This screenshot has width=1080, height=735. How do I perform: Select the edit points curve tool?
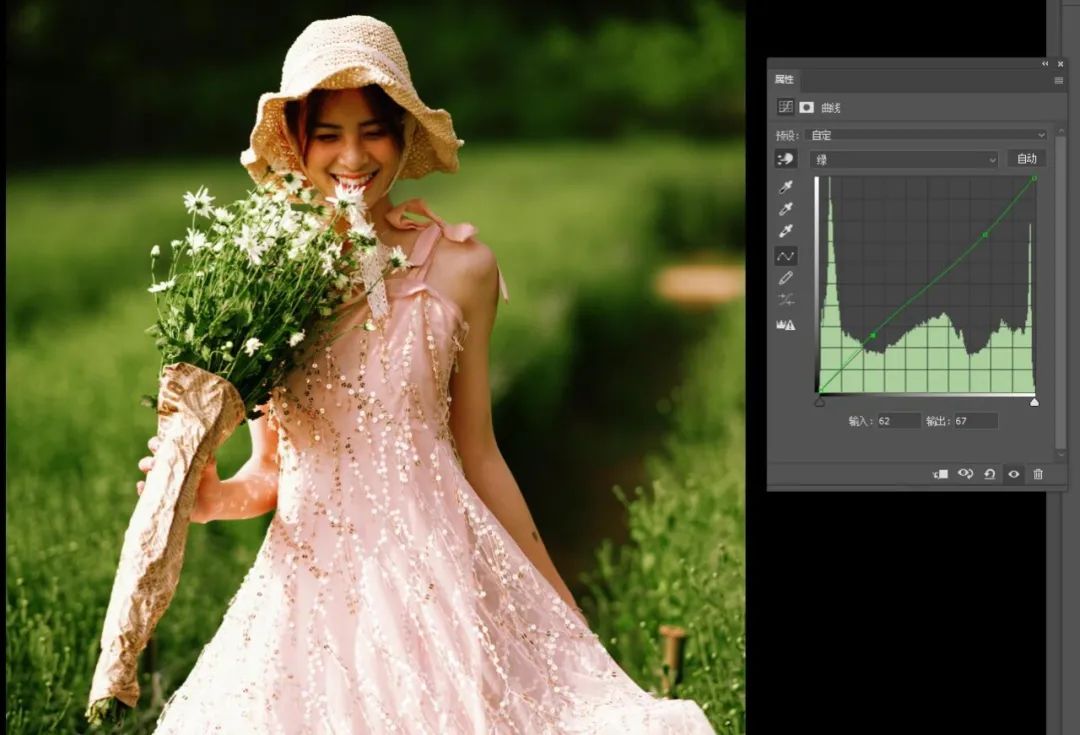785,256
